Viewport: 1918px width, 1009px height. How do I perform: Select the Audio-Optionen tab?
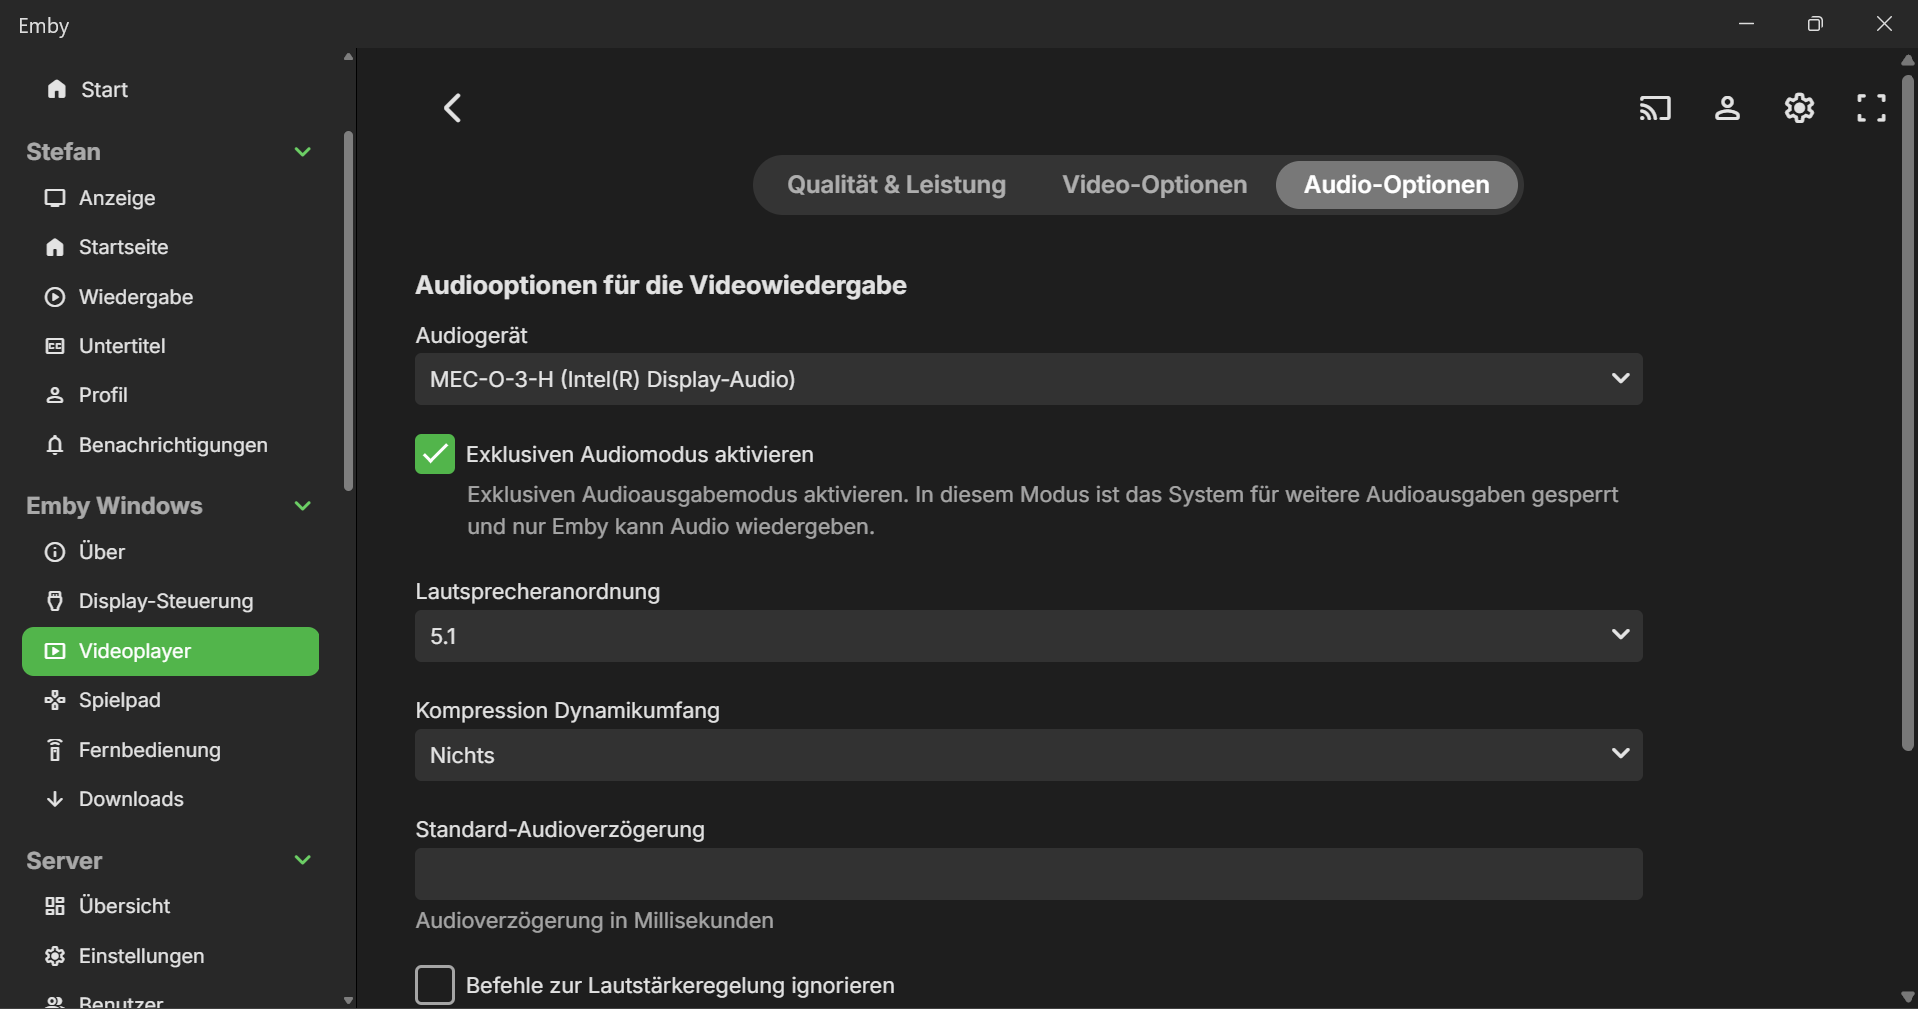tap(1396, 185)
